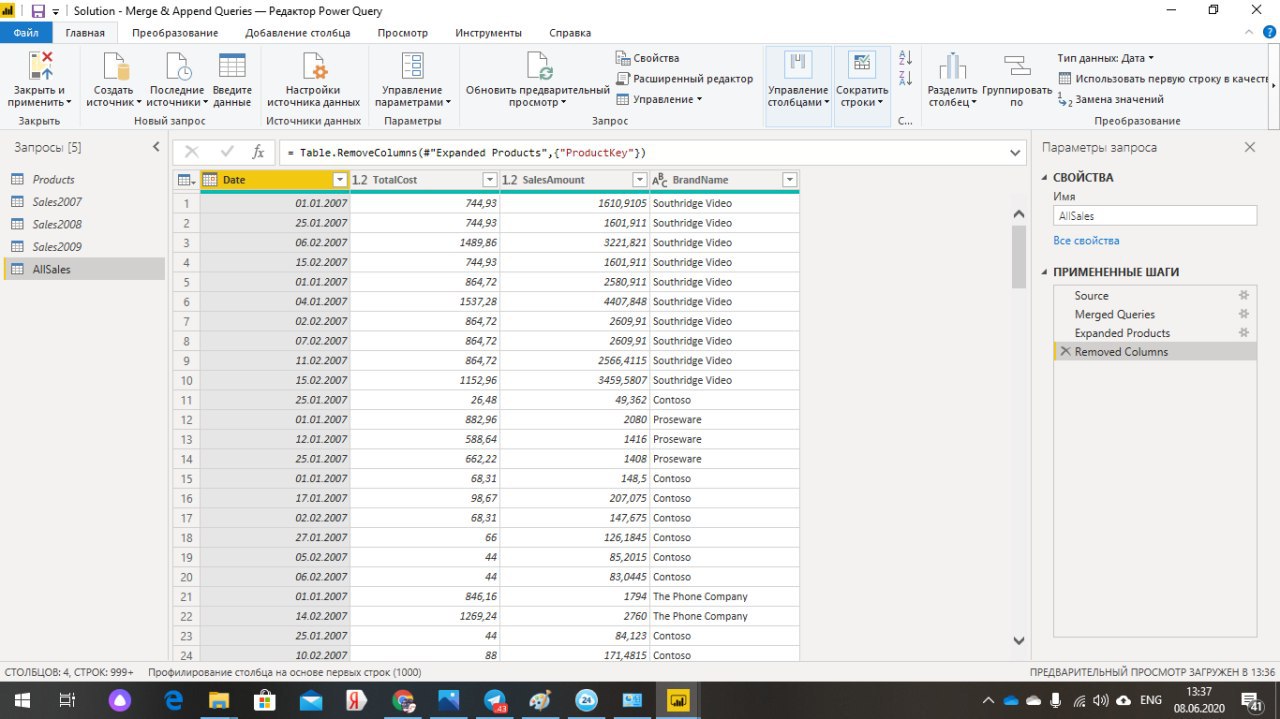Select the Merged Queries step
Screen dimensions: 1280x719
[1155, 314]
